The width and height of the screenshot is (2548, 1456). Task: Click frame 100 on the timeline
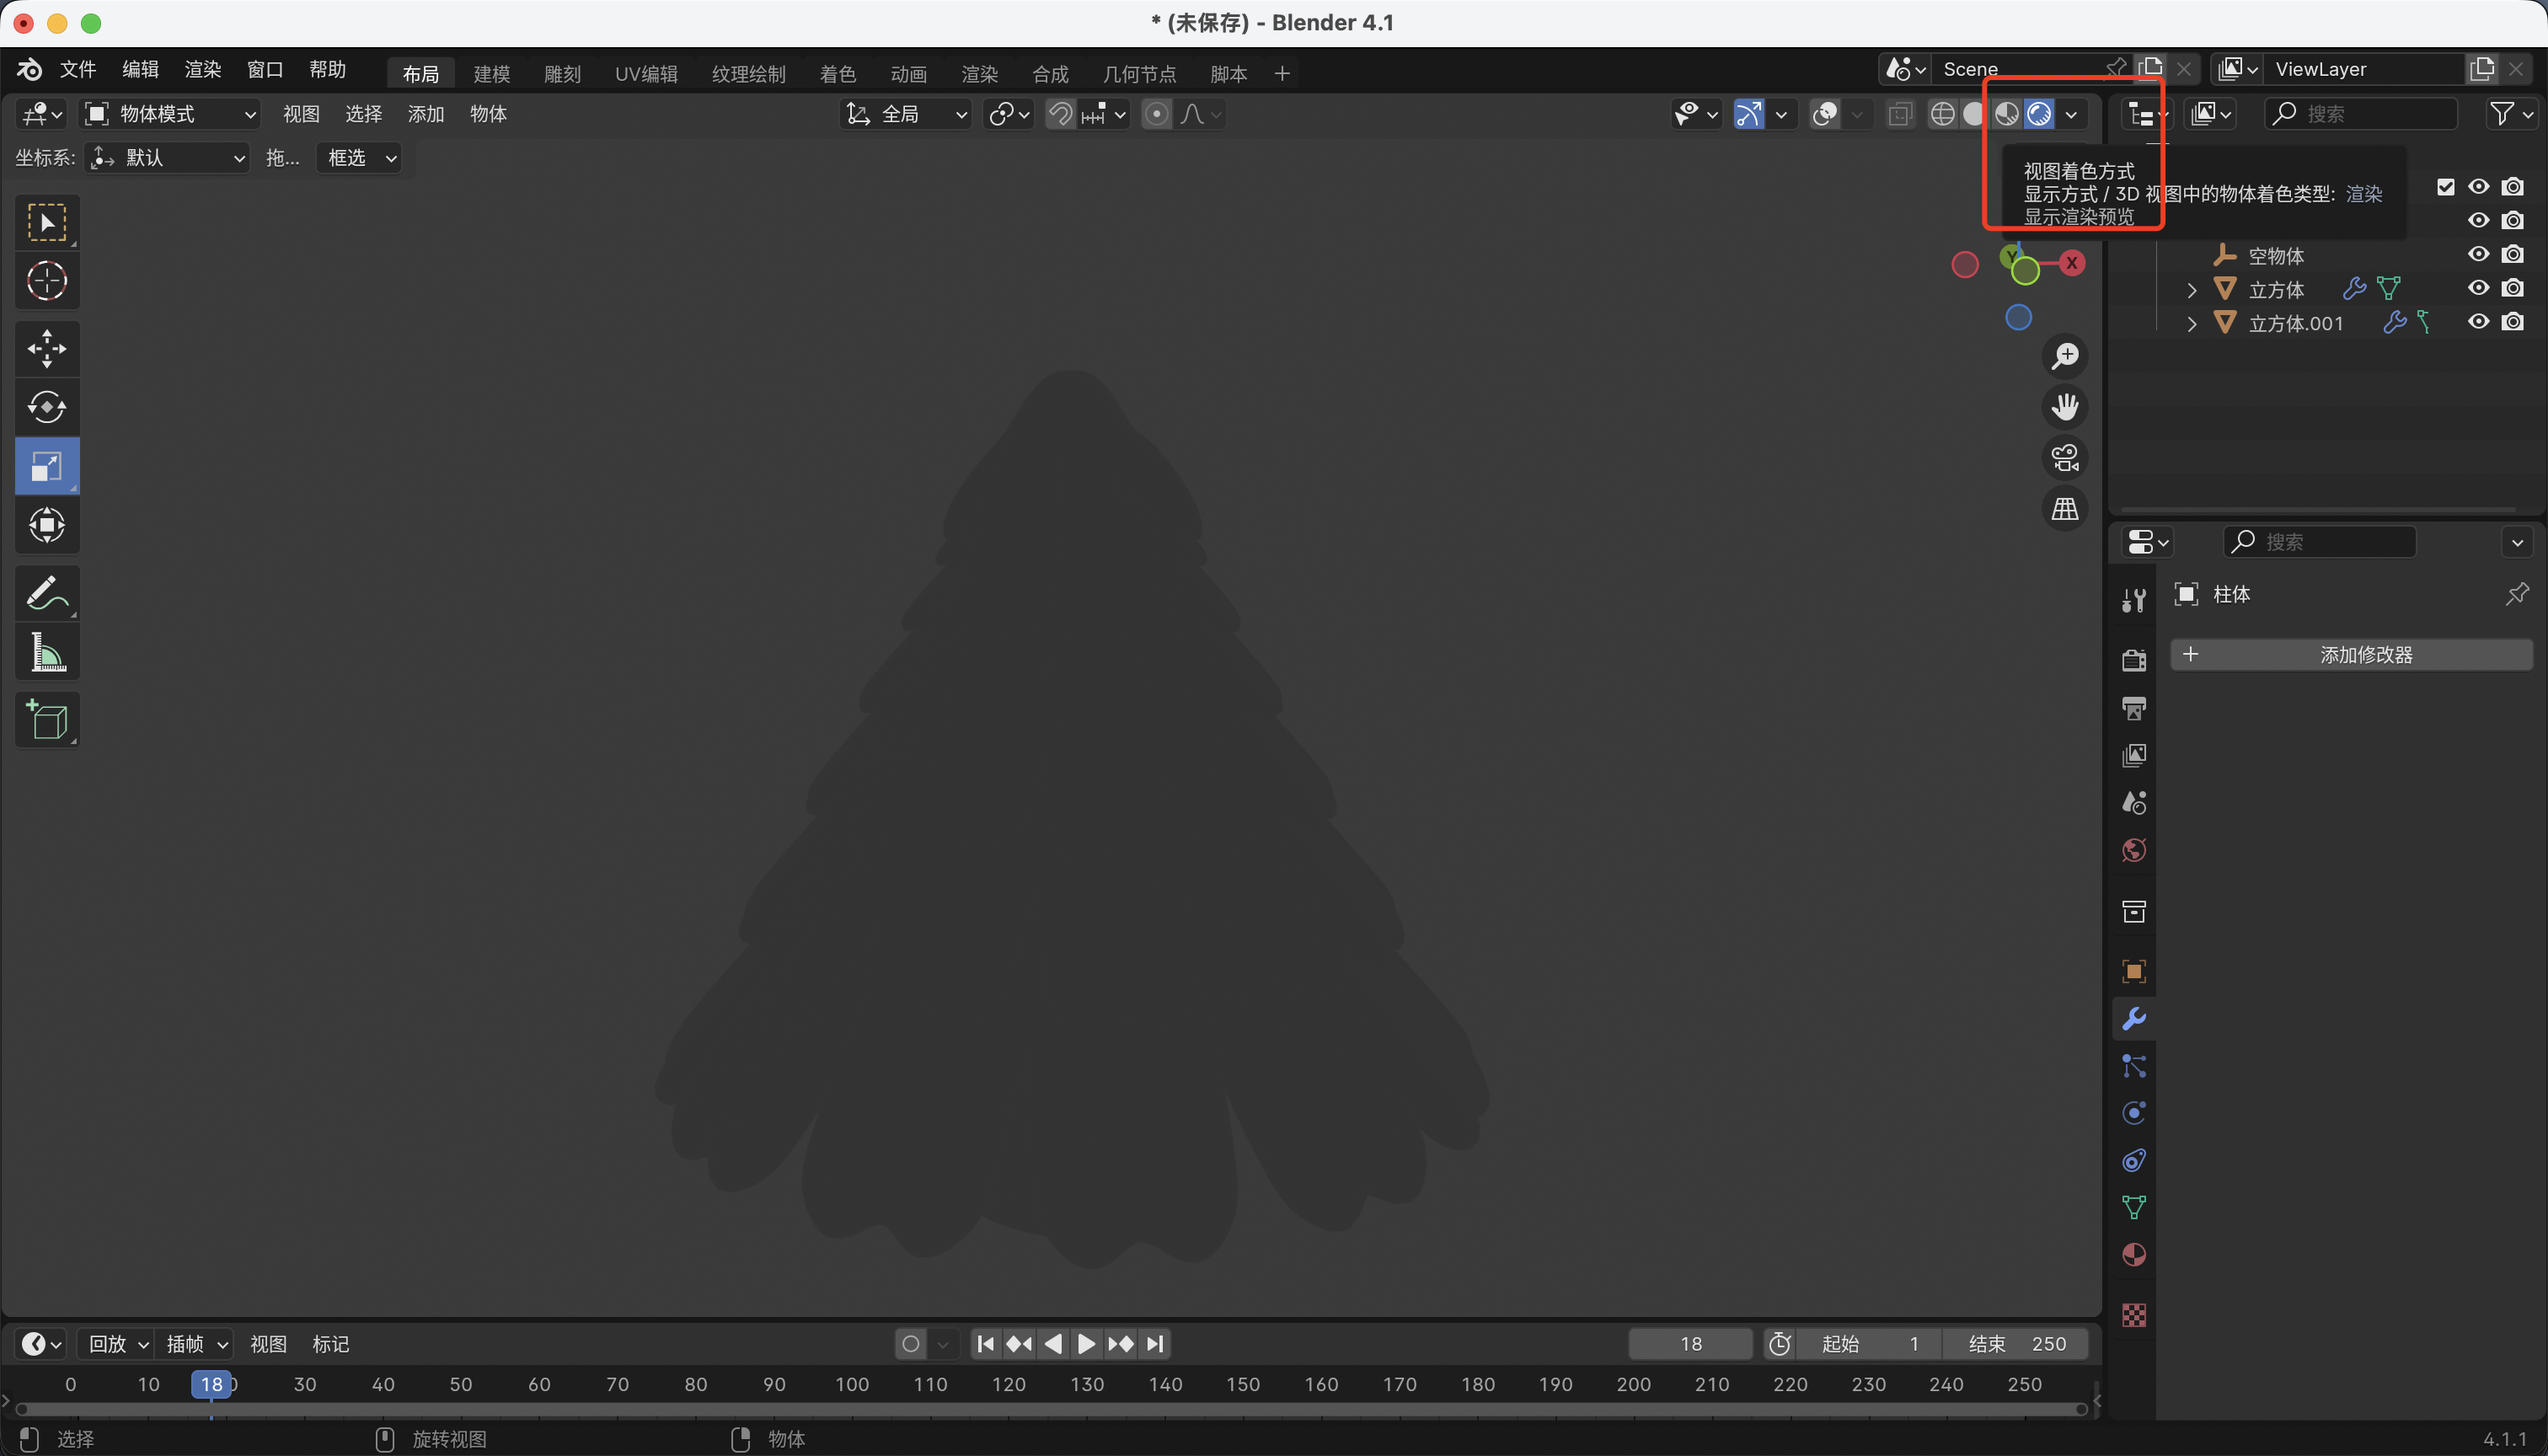pyautogui.click(x=852, y=1385)
